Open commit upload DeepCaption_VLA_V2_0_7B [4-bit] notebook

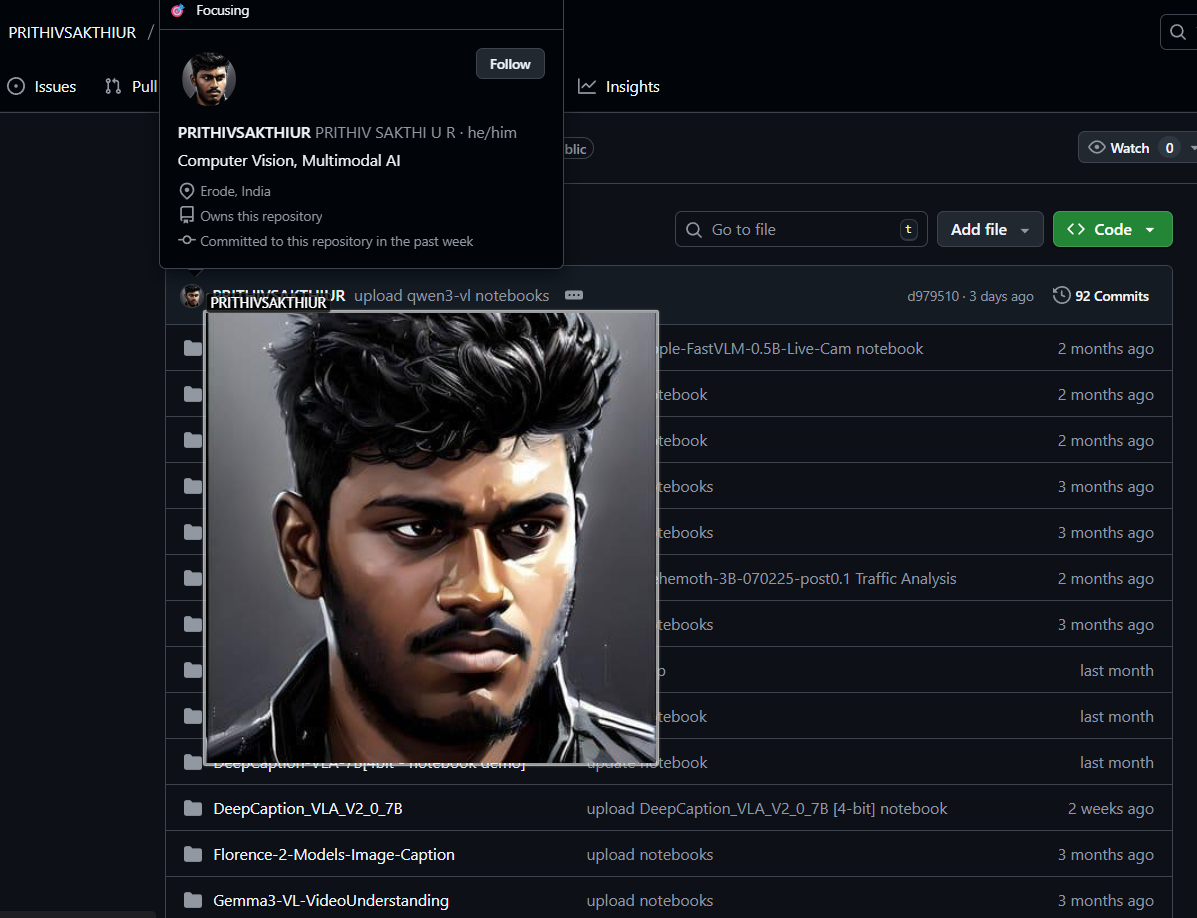tap(766, 809)
